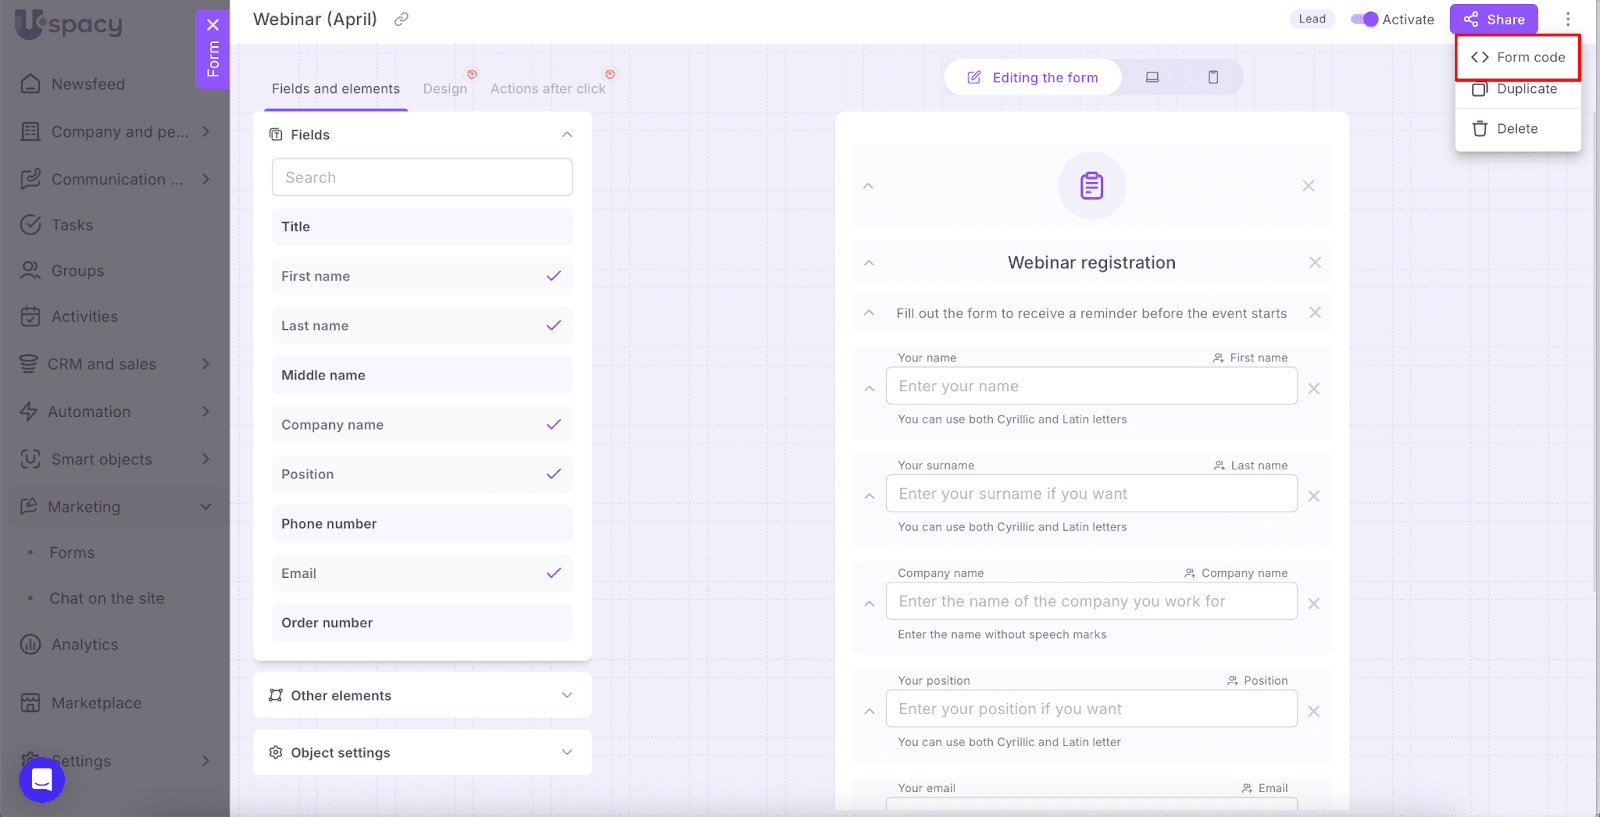Click the Fields search box
The image size is (1600, 817).
[x=422, y=177]
